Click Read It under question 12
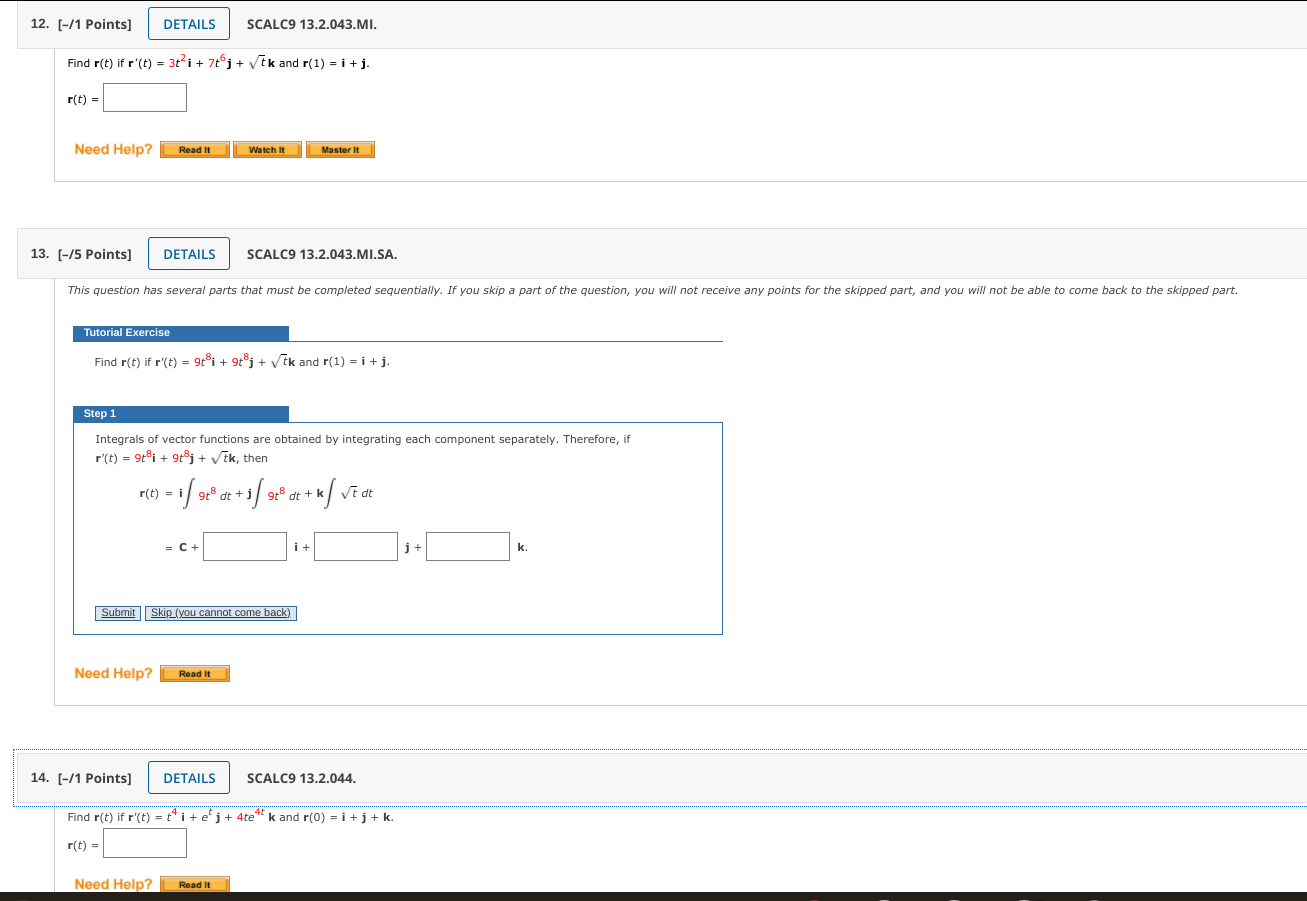This screenshot has width=1307, height=901. pos(194,149)
